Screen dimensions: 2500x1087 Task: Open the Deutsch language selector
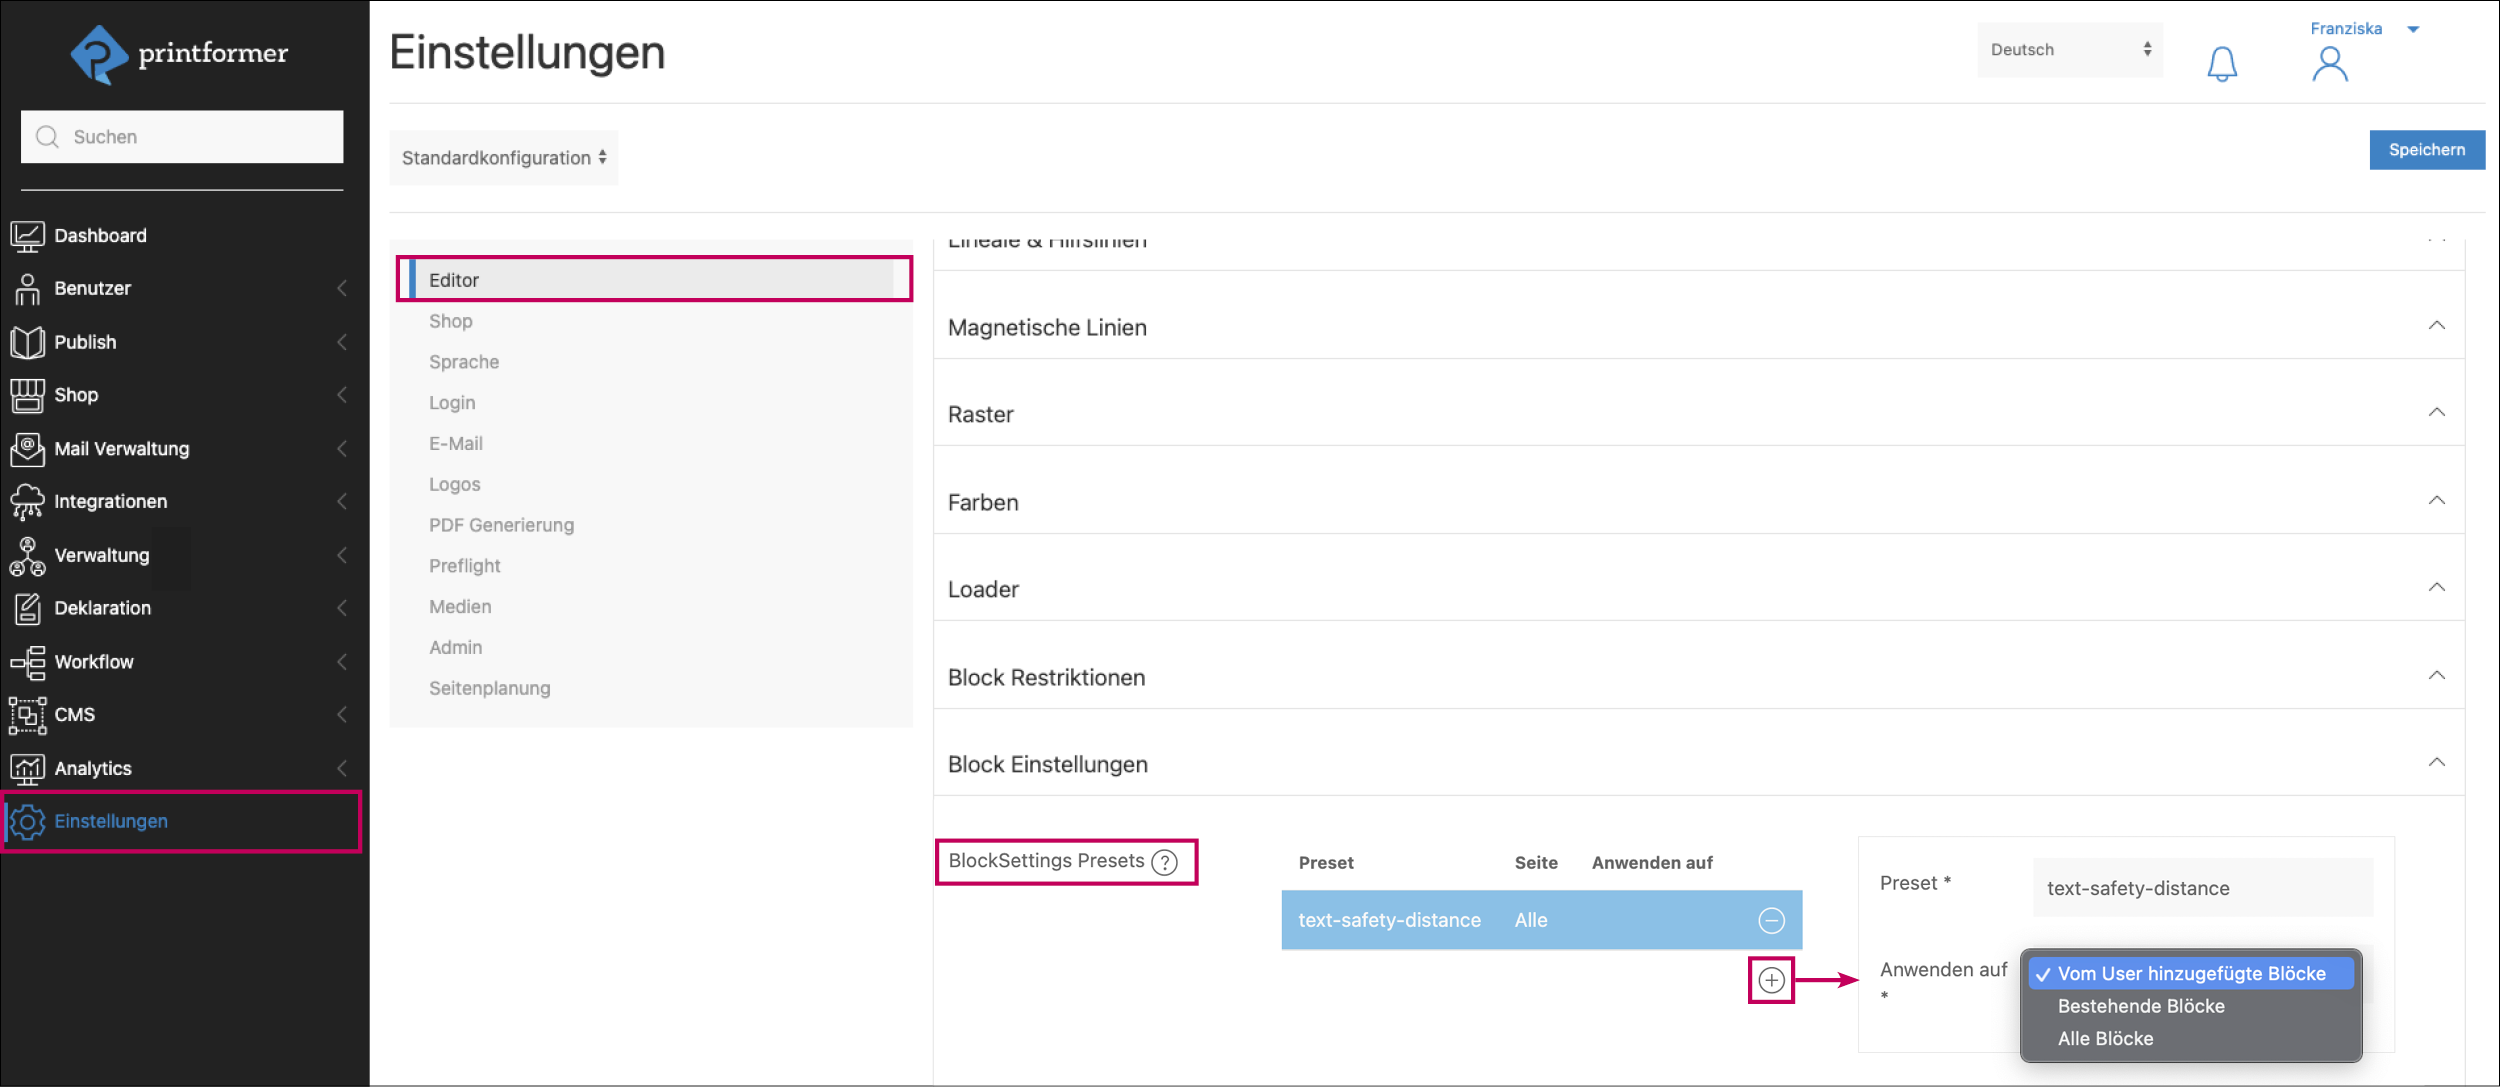coord(2069,50)
